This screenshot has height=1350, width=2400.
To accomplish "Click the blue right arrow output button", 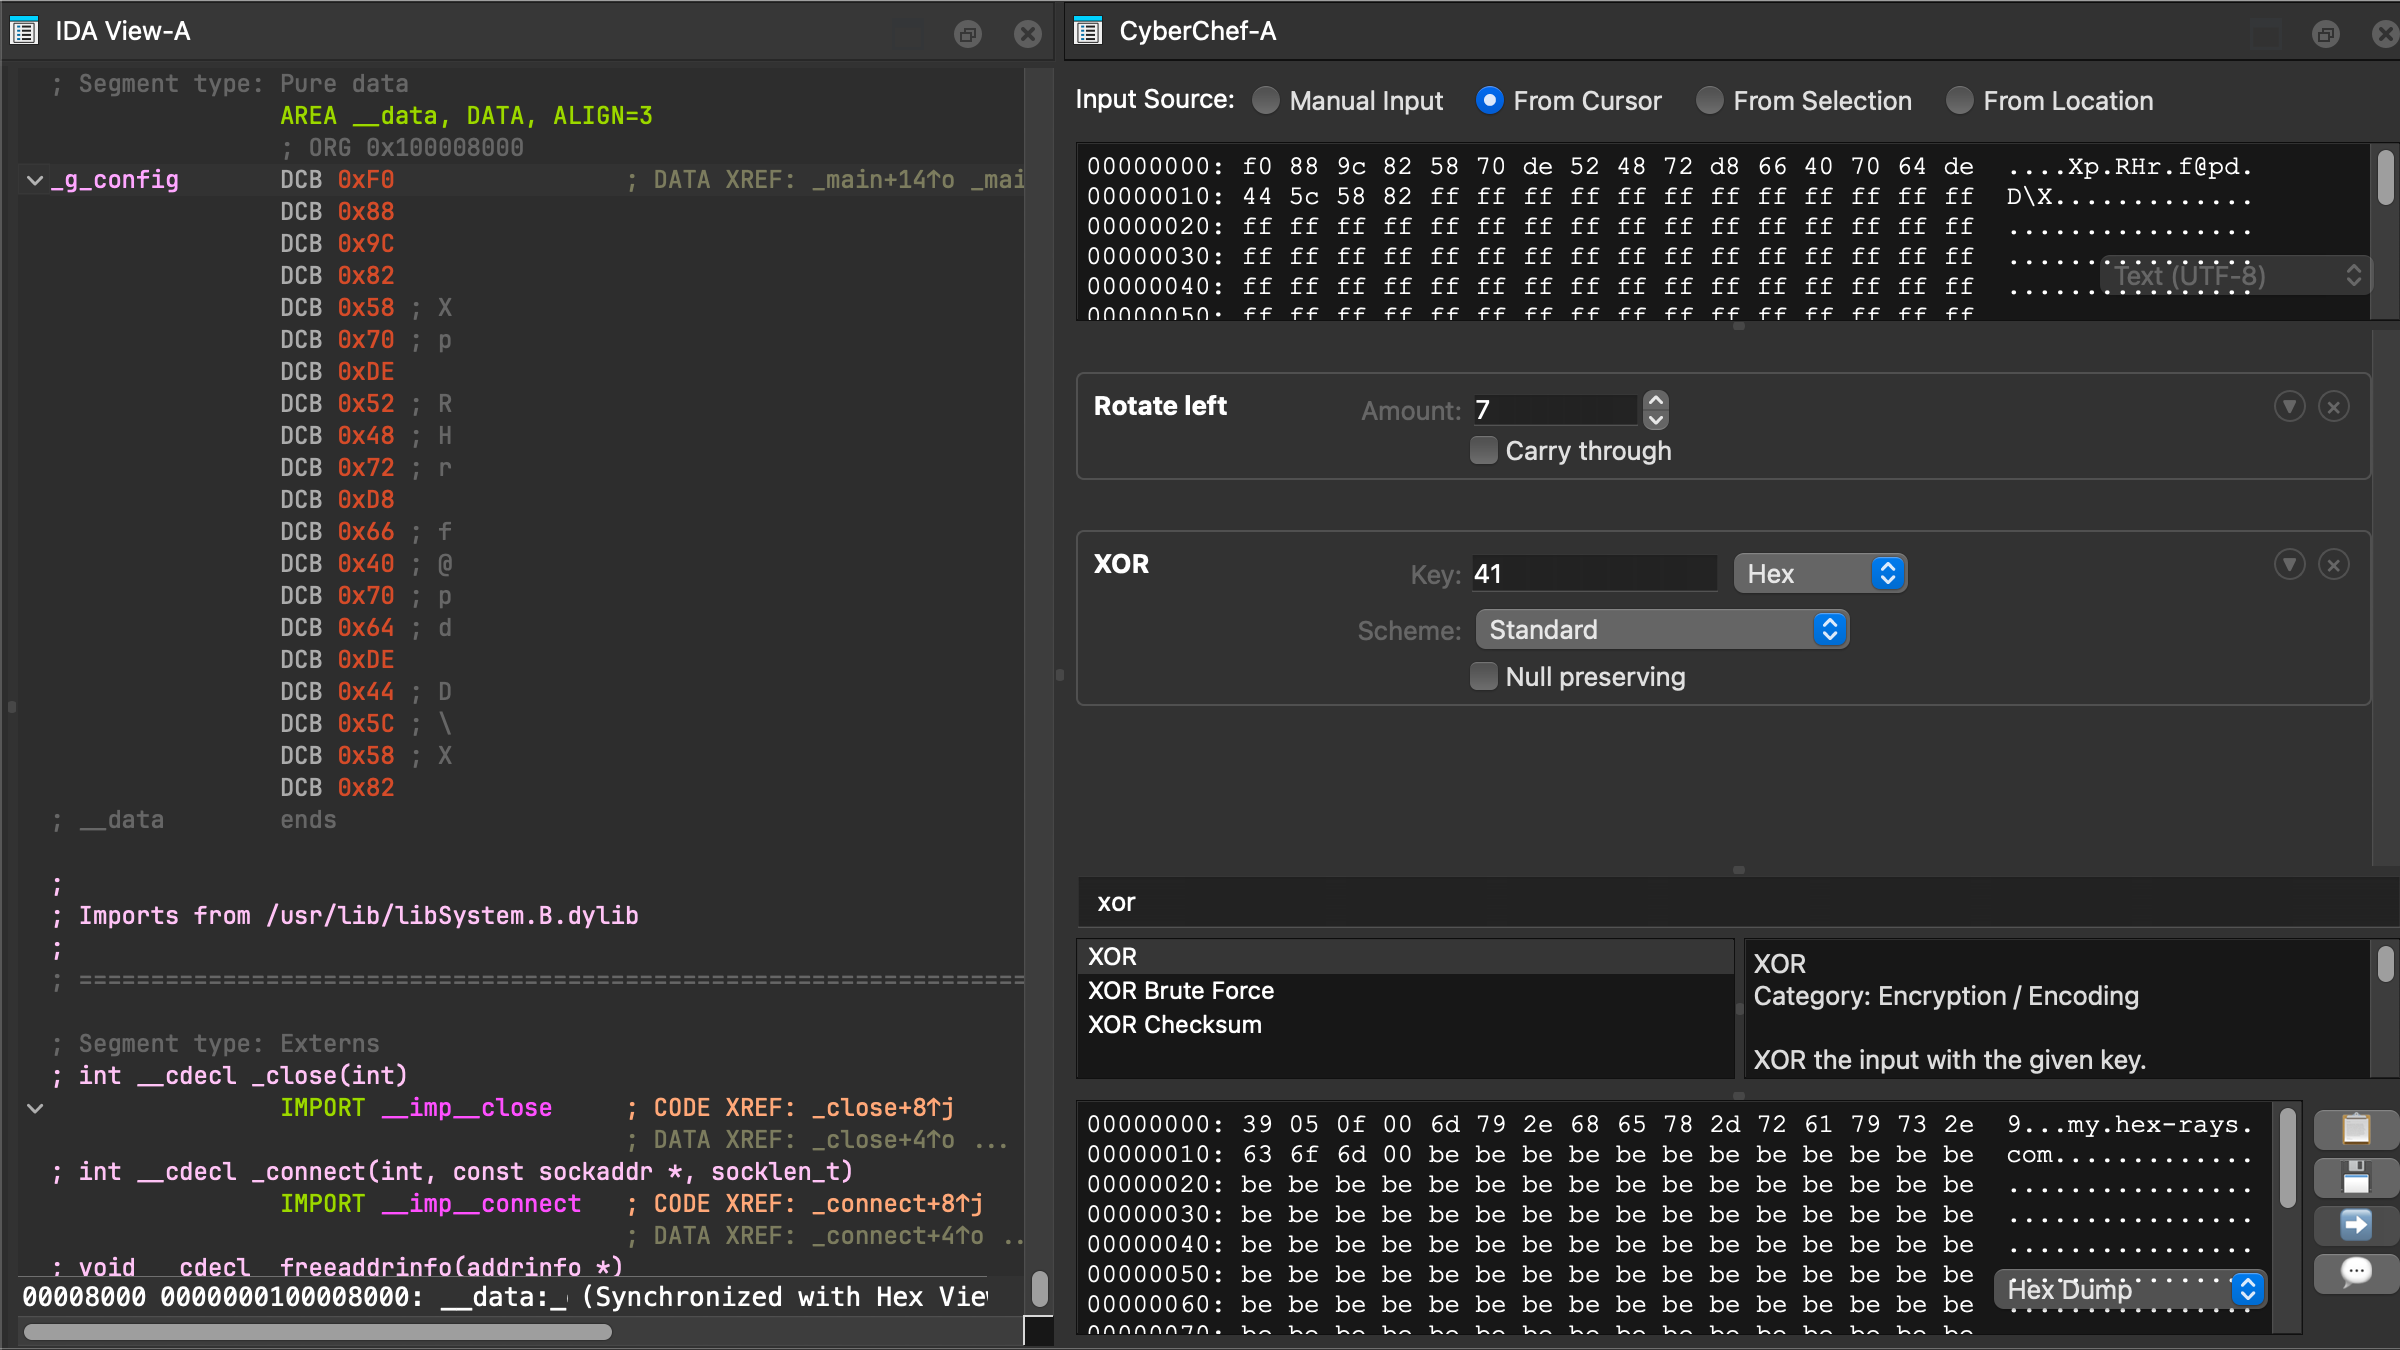I will (2355, 1225).
